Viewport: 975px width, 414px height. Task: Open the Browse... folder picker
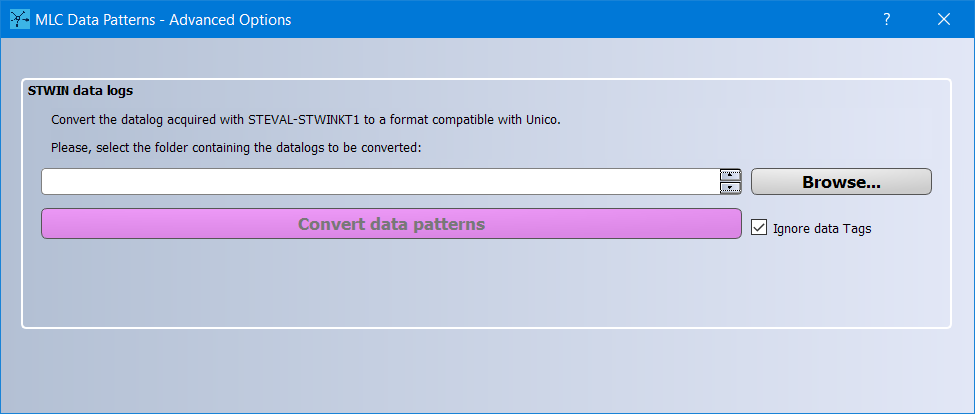pos(841,182)
